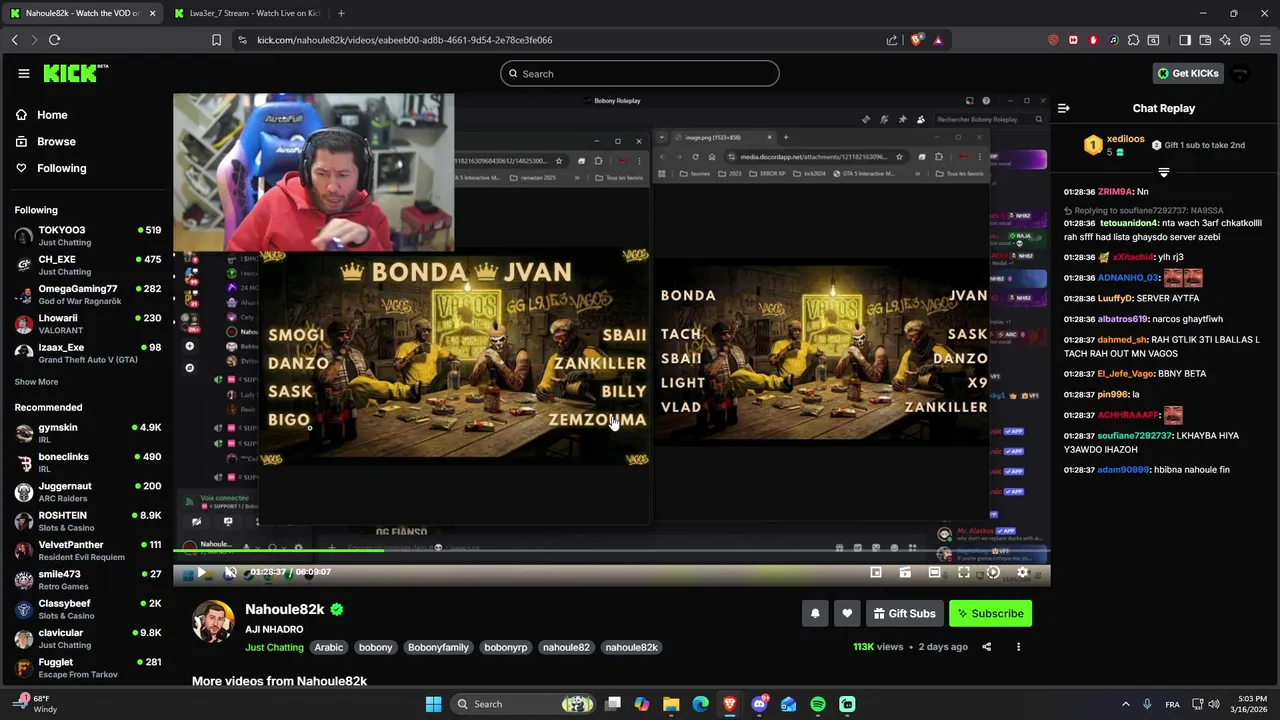Open File Explorer from taskbar

[671, 704]
